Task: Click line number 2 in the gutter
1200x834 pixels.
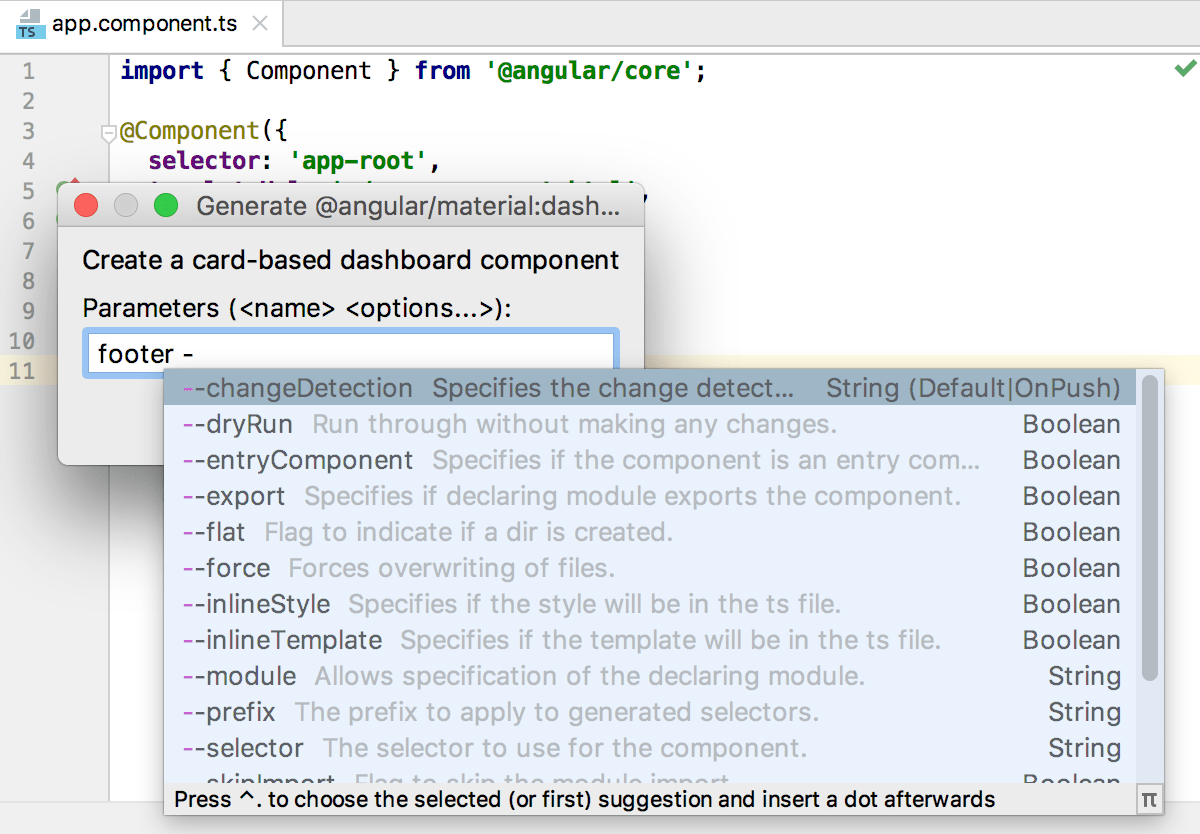Action: (28, 101)
